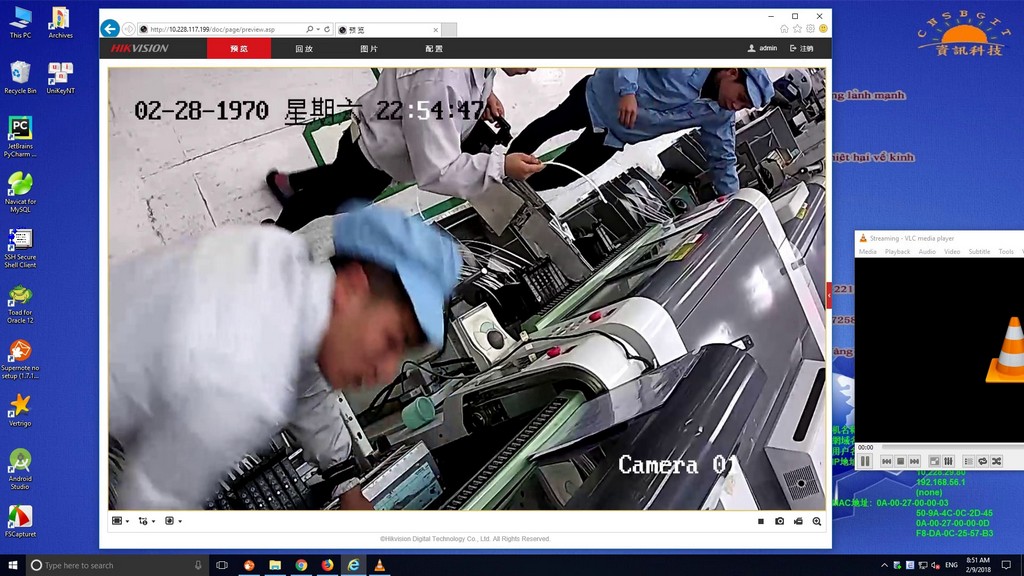Click the admin user link

click(762, 48)
